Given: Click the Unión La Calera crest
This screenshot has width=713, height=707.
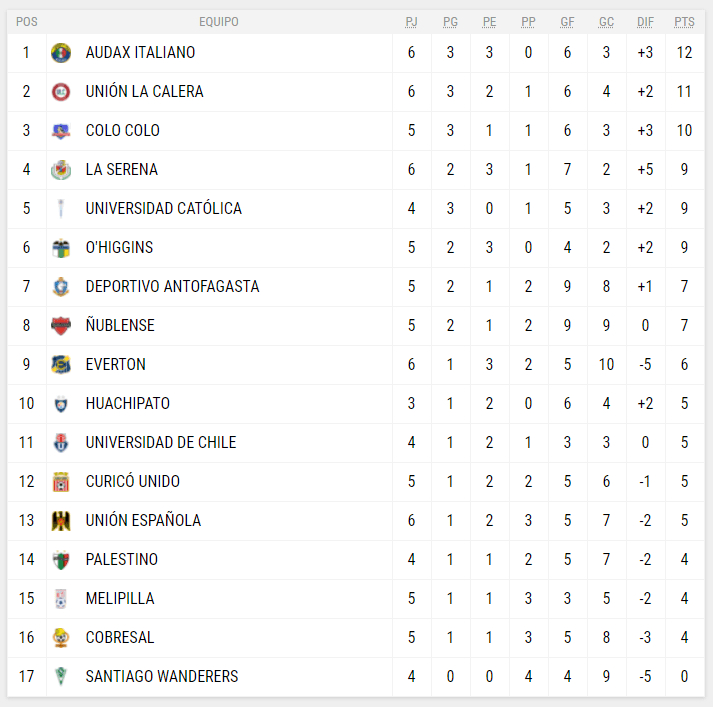Looking at the screenshot, I should [x=61, y=92].
